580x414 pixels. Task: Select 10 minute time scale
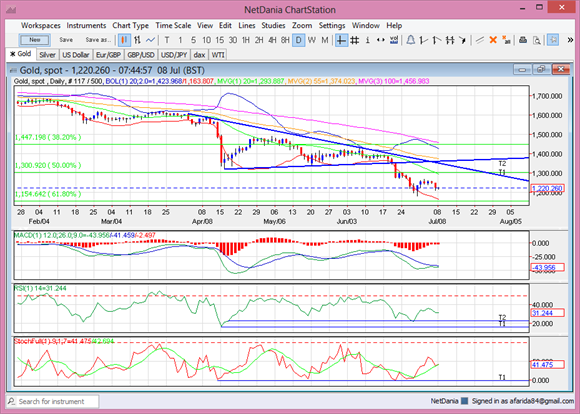(206, 40)
